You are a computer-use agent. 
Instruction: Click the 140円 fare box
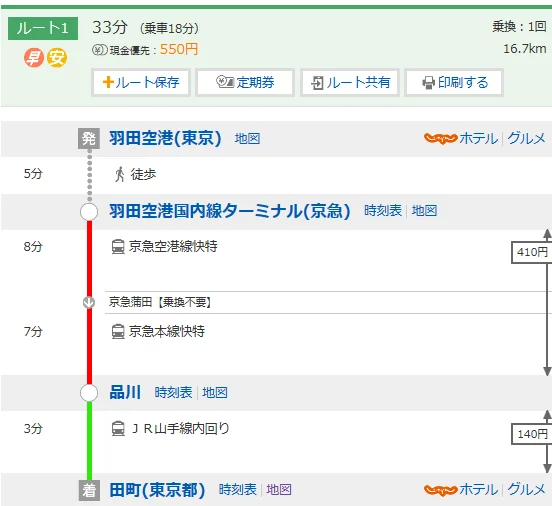pos(532,434)
